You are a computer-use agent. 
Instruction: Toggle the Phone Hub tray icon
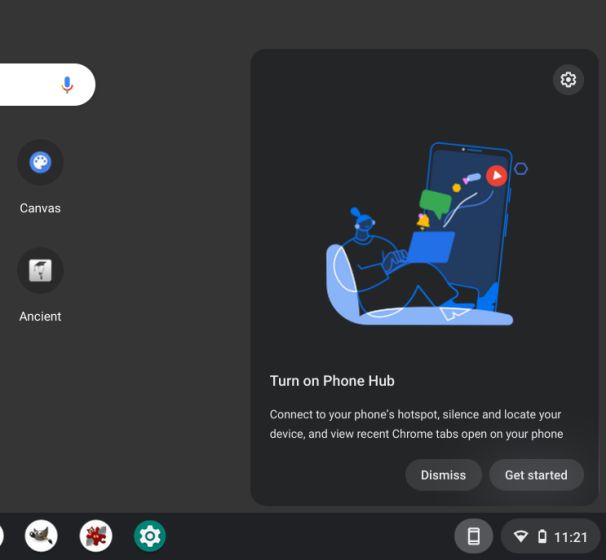(473, 536)
